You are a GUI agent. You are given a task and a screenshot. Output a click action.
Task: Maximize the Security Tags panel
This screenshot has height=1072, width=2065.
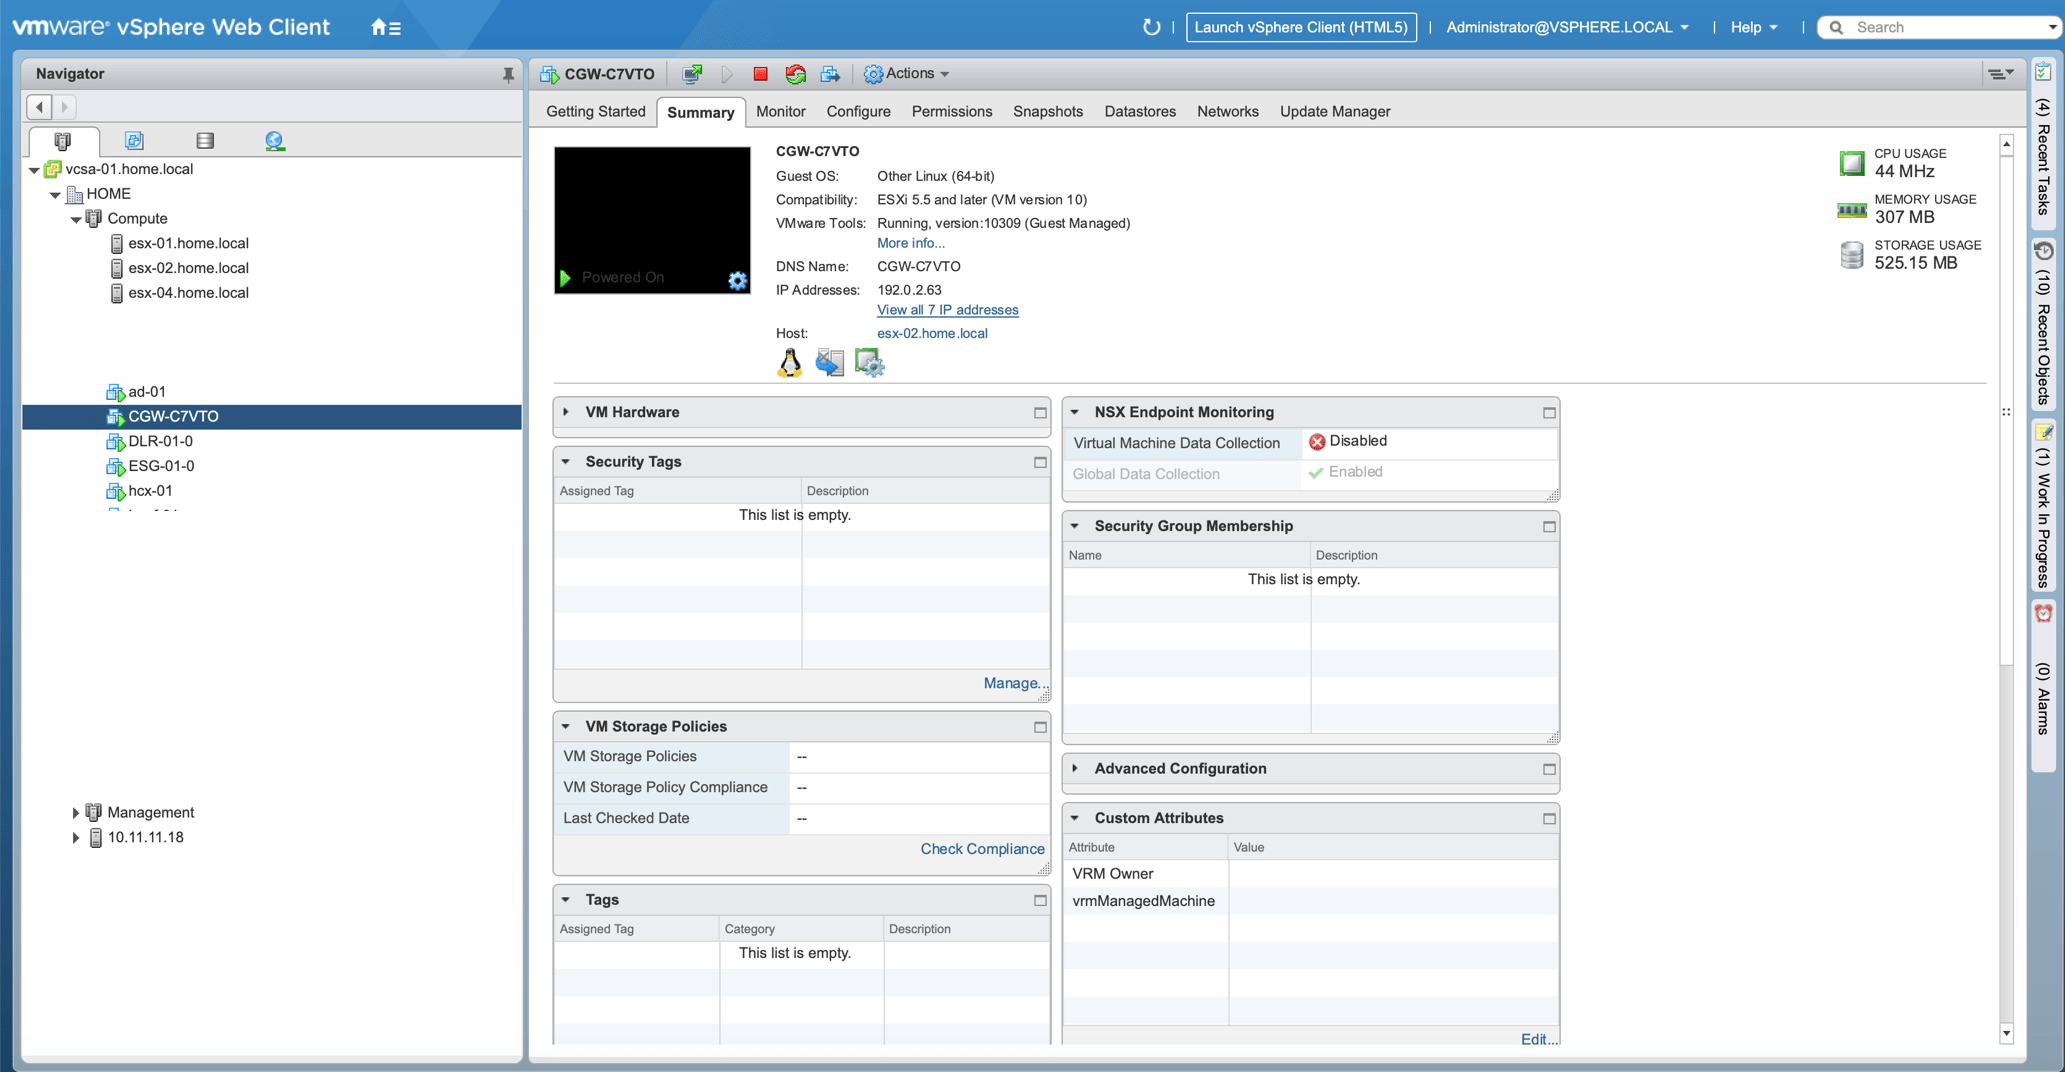coord(1040,462)
